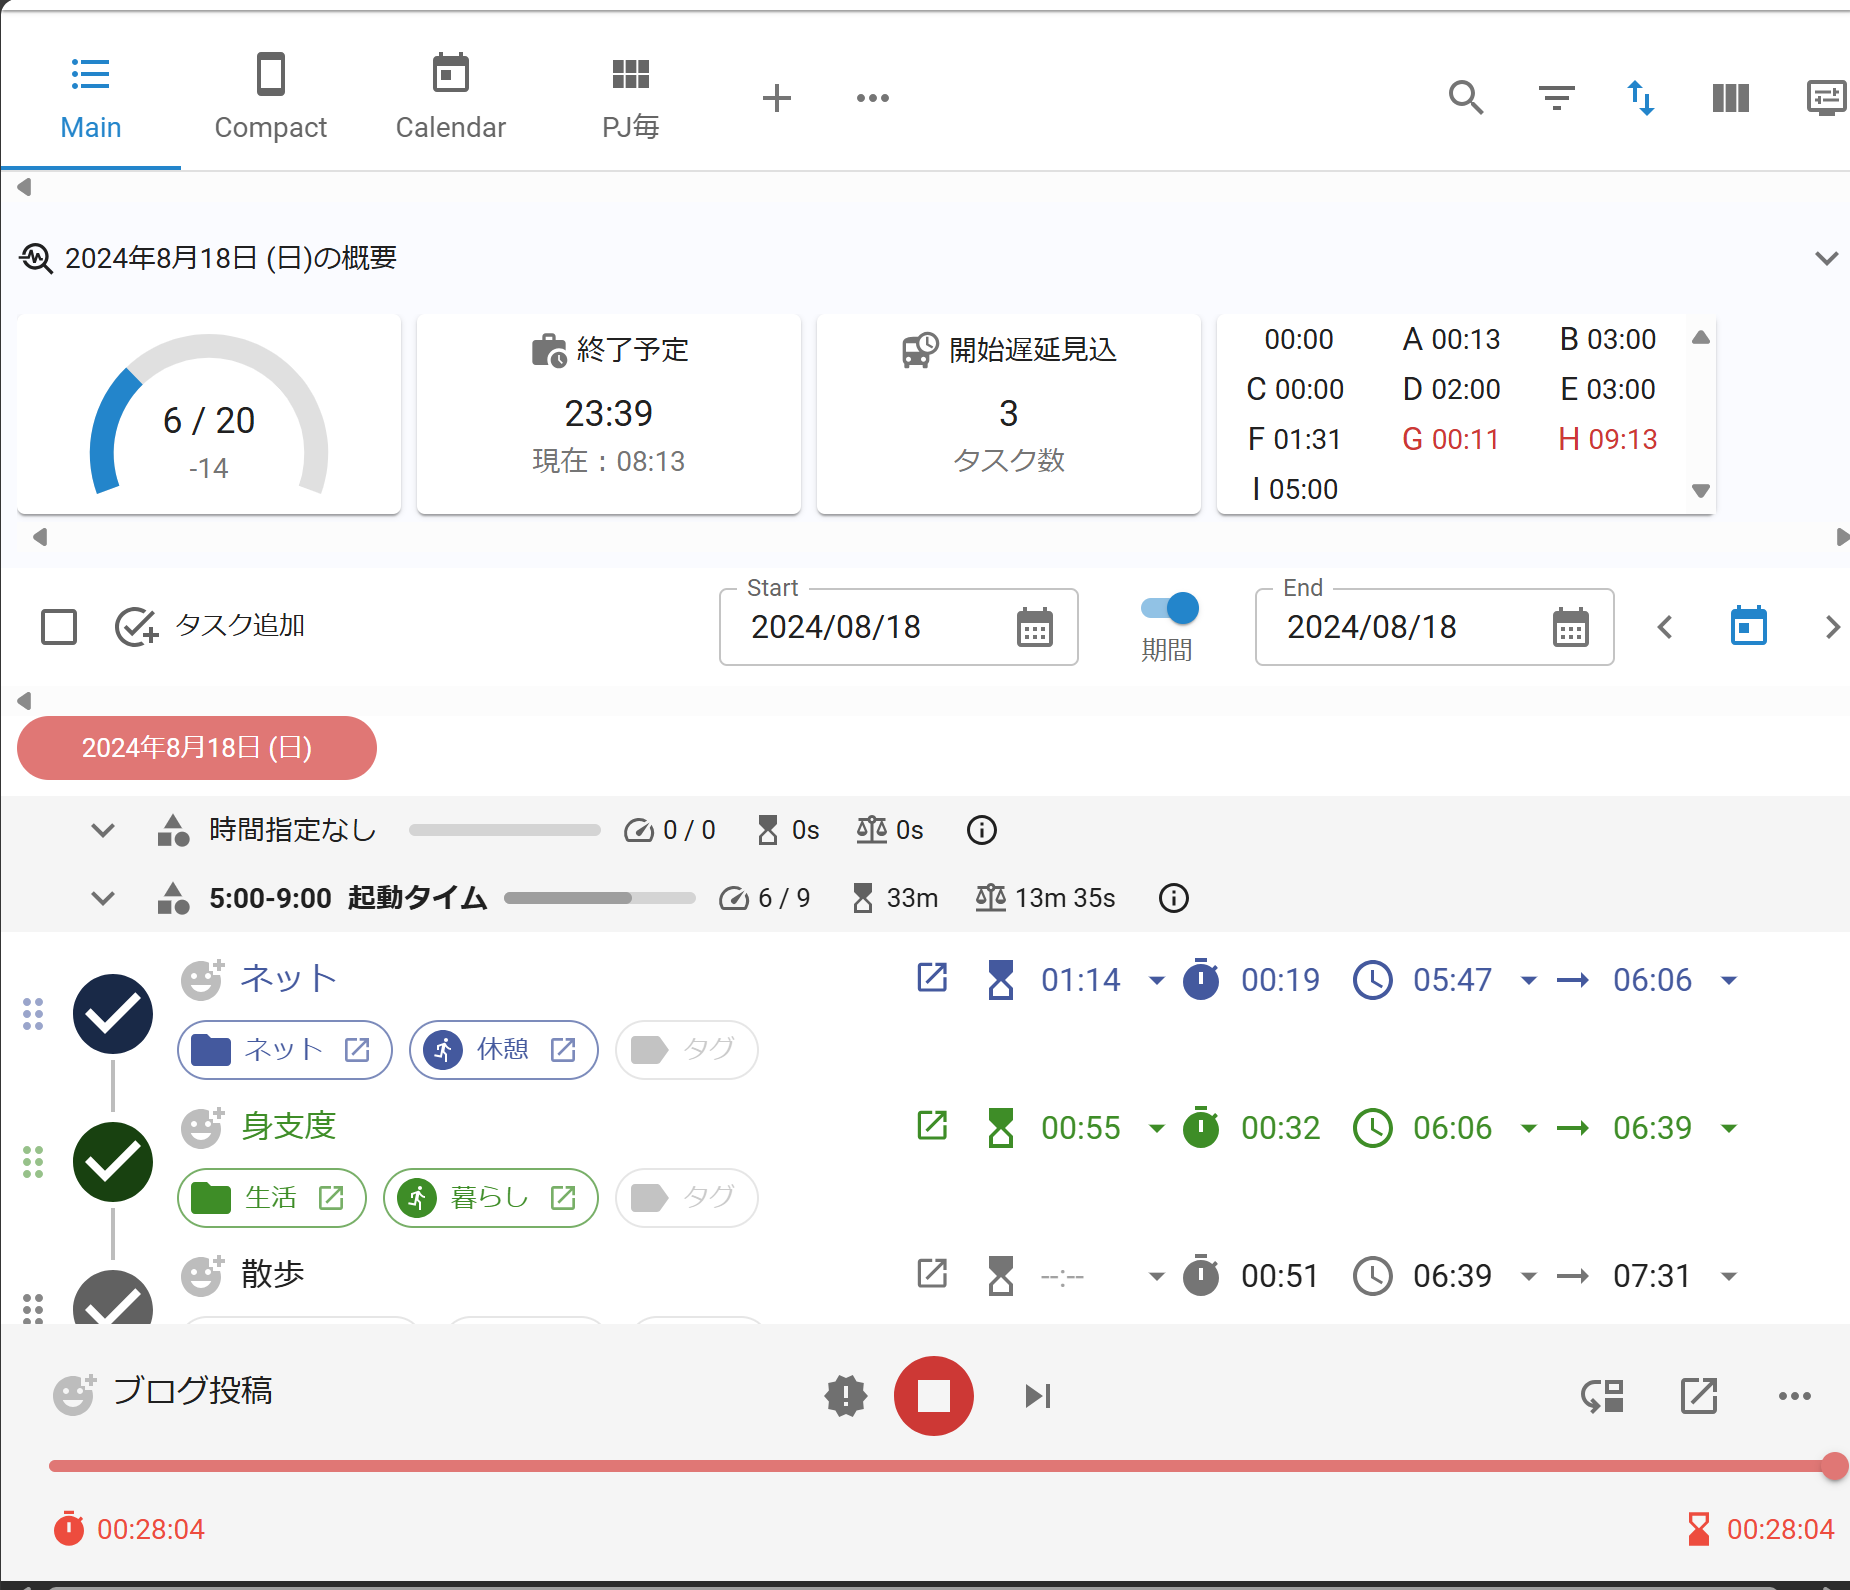Image resolution: width=1850 pixels, height=1590 pixels.
Task: Open 身支度 end time 06:39 dropdown
Action: pyautogui.click(x=1729, y=1128)
